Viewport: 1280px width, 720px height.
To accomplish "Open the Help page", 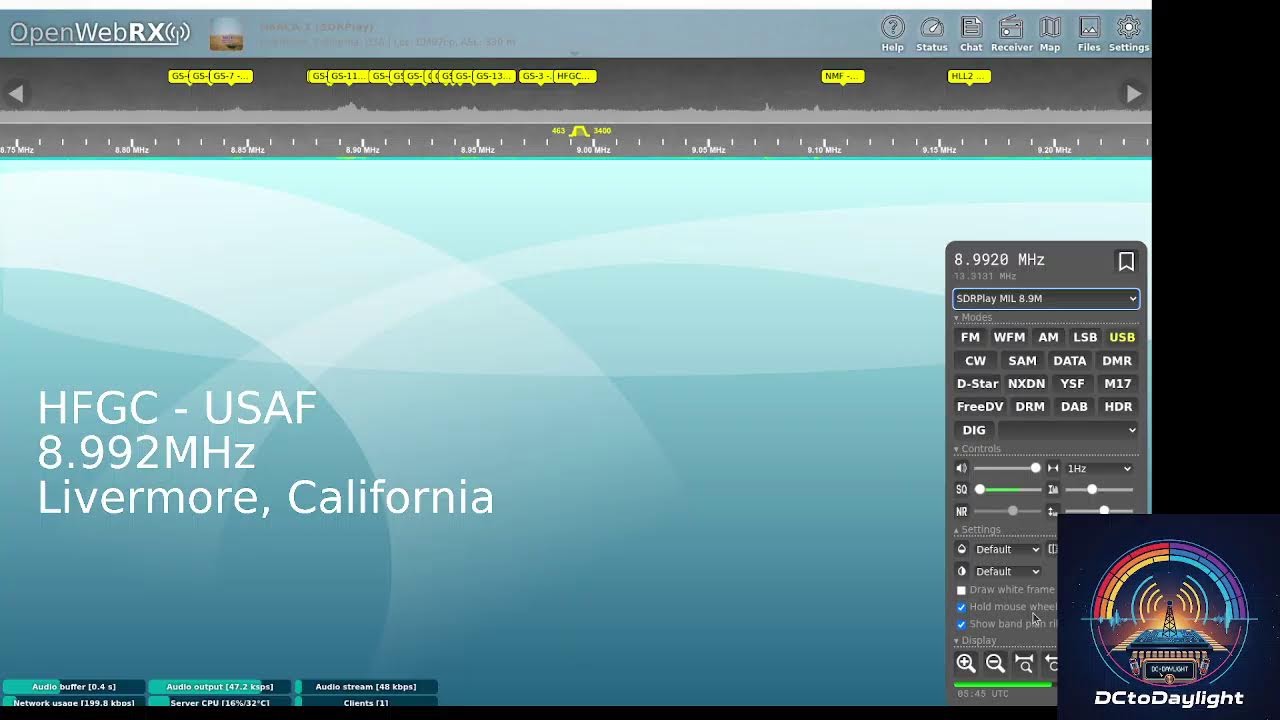I will pos(892,34).
